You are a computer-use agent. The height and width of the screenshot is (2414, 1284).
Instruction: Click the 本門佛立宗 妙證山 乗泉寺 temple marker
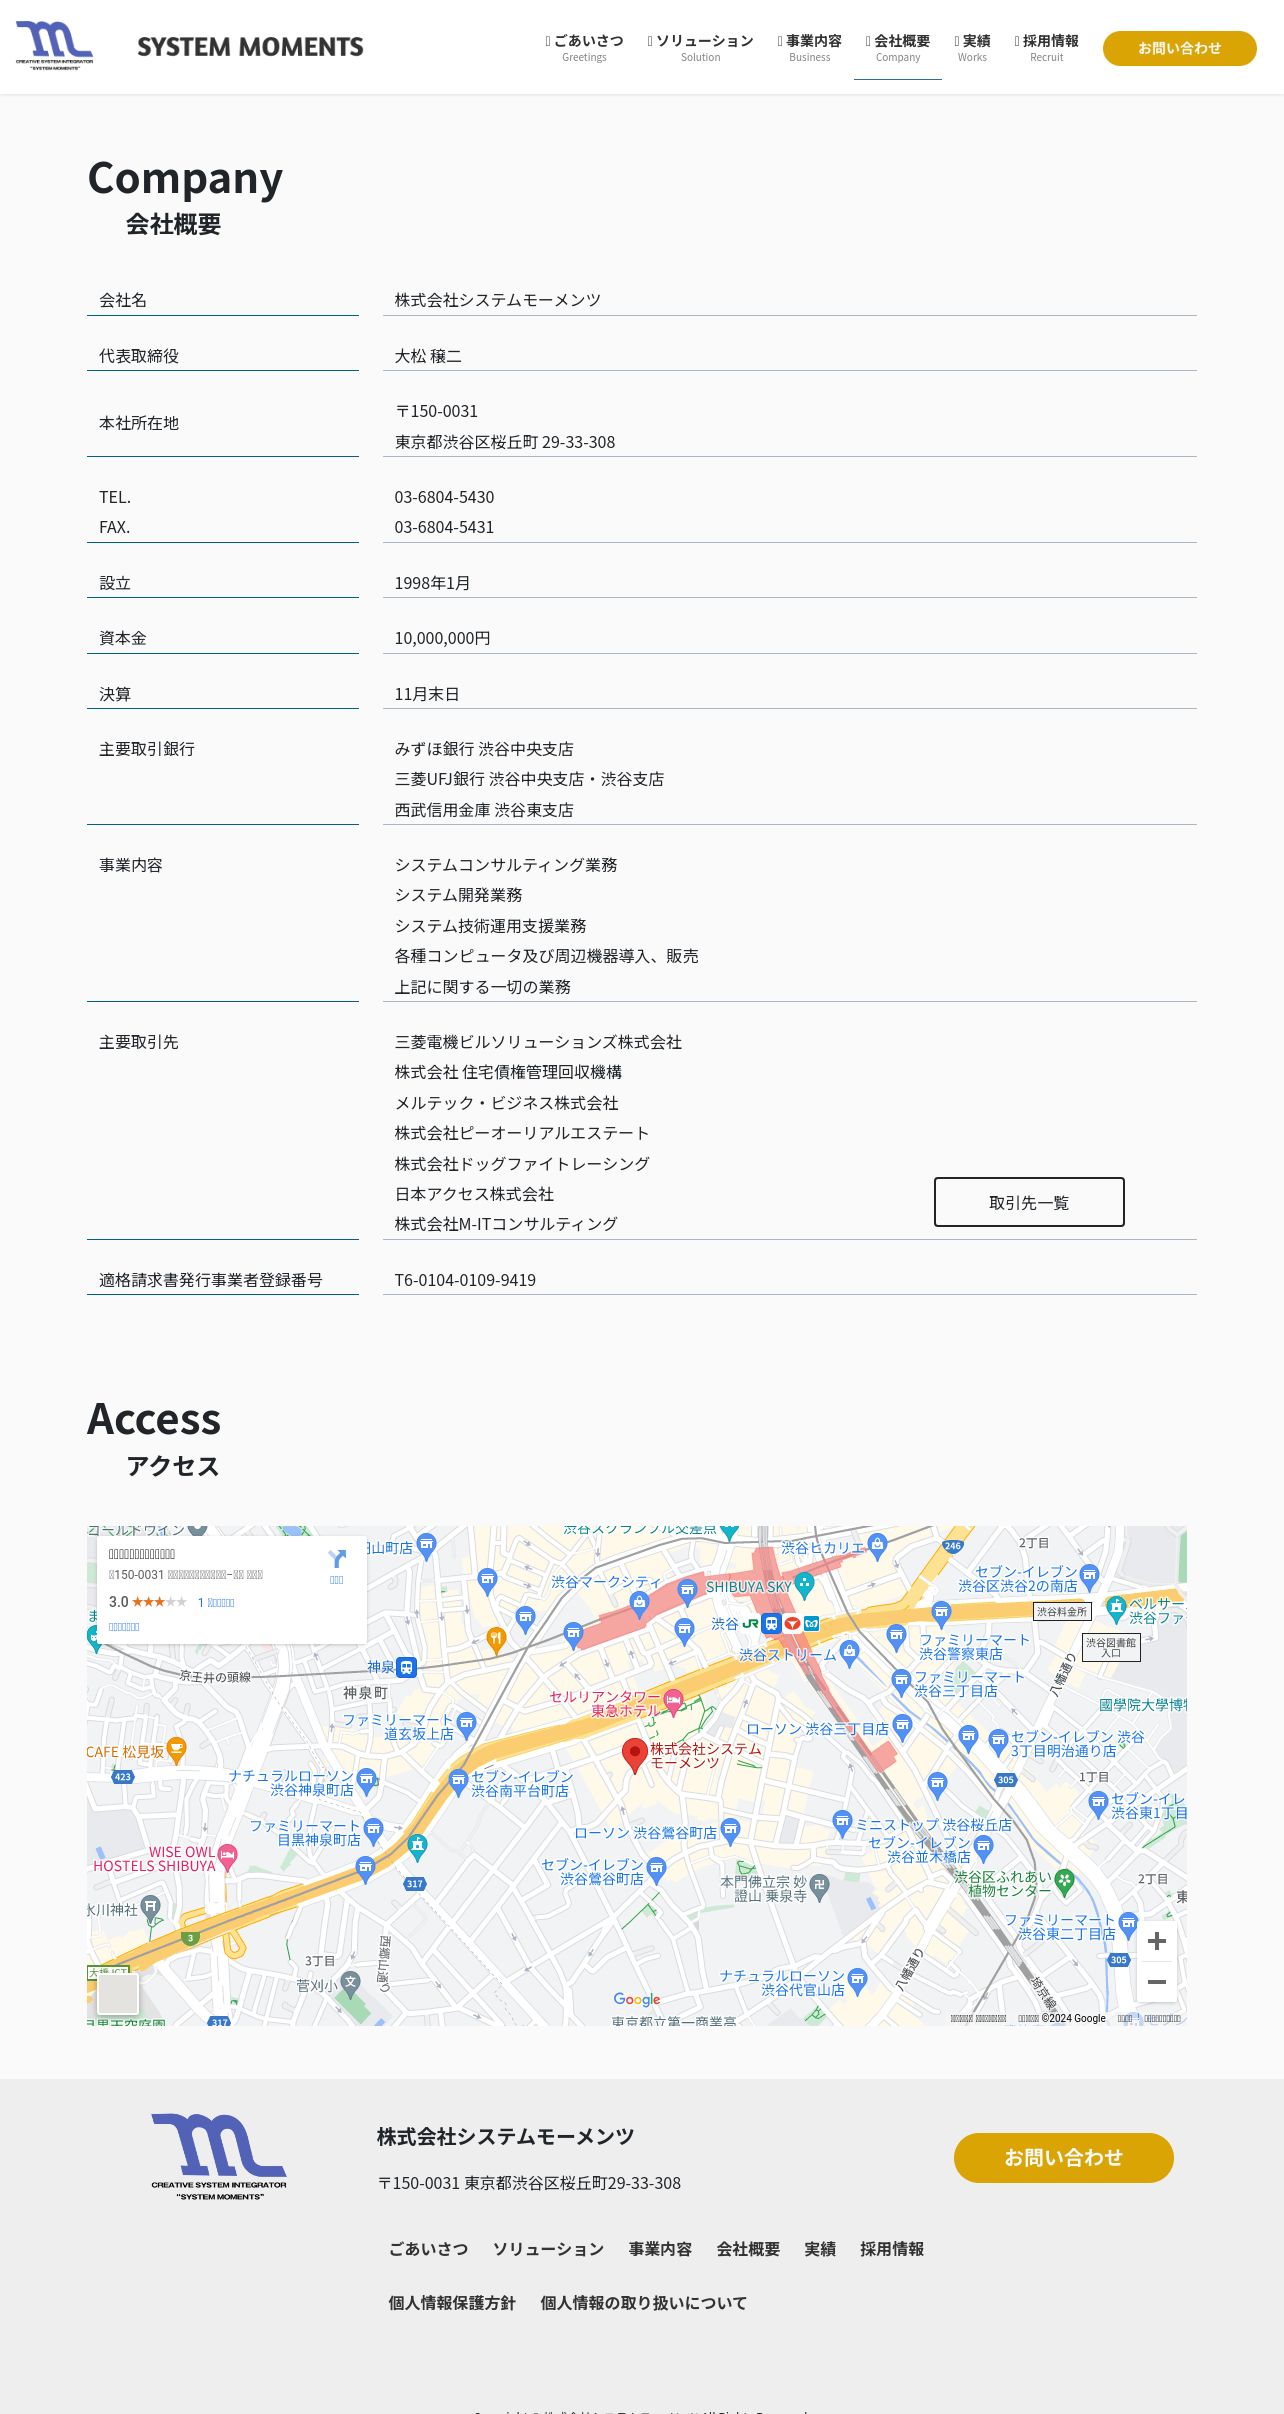tap(819, 1885)
